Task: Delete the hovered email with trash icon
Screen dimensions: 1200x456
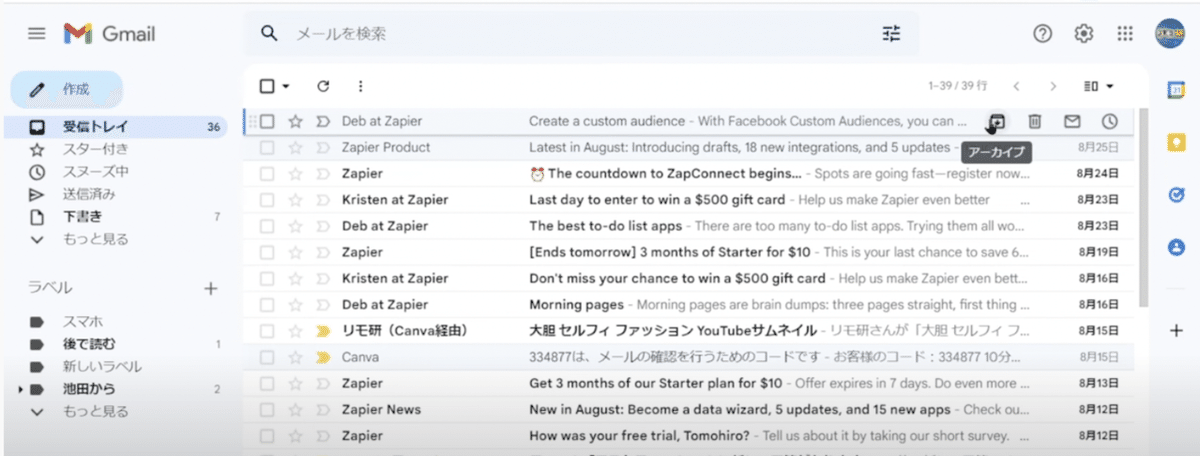Action: [x=1035, y=122]
